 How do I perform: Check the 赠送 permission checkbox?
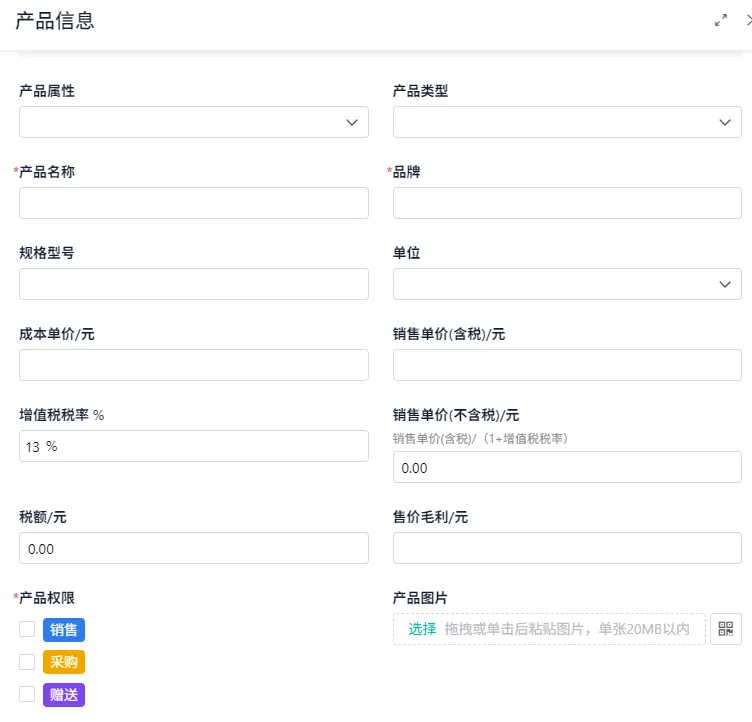pos(27,694)
